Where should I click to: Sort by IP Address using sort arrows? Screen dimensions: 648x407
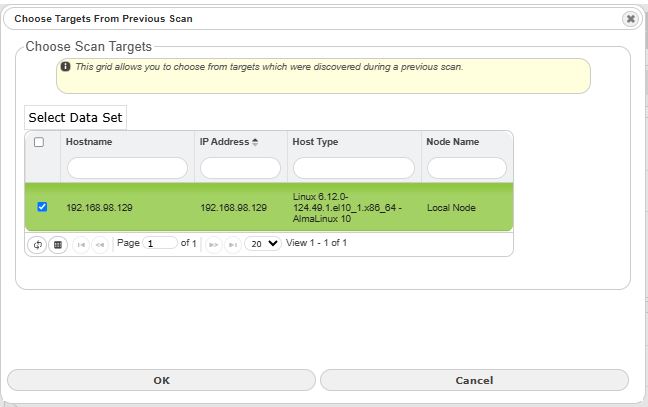pos(255,142)
